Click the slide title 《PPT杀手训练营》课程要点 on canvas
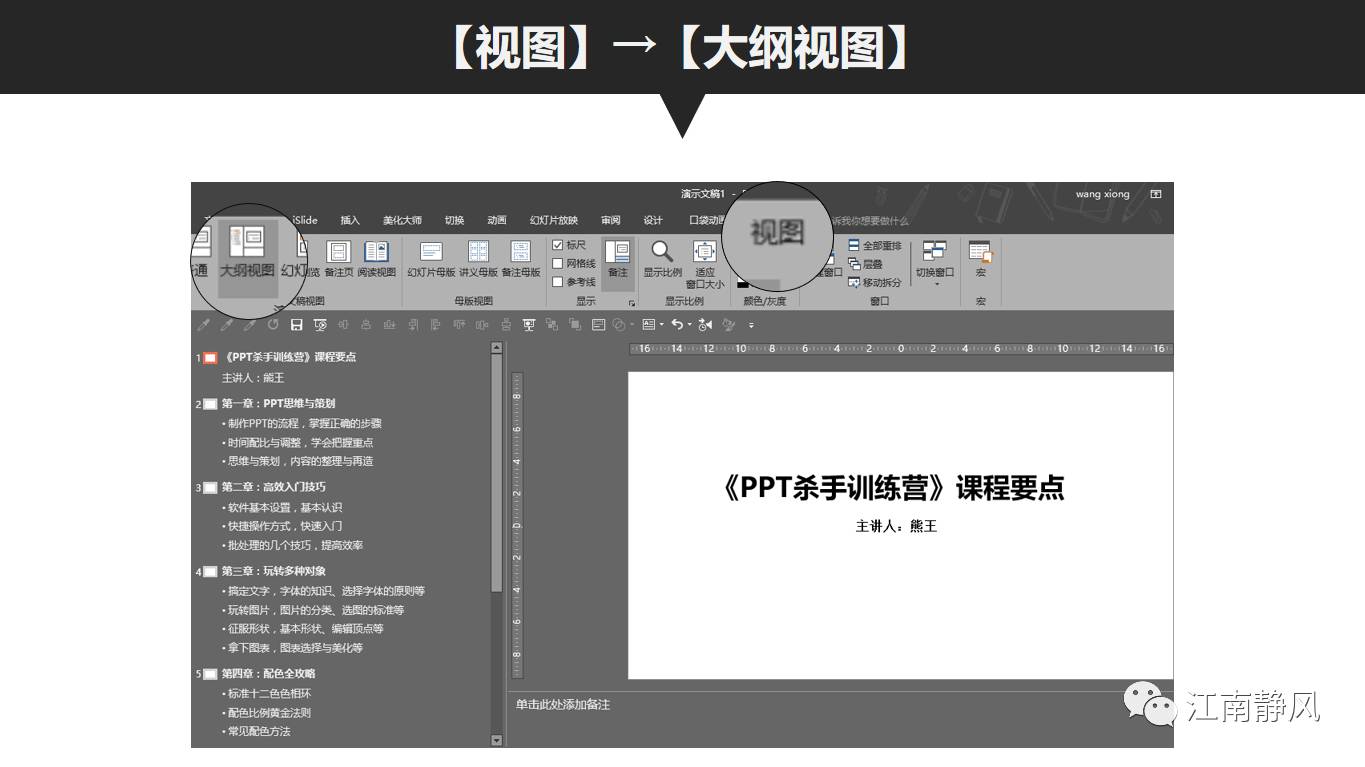The width and height of the screenshot is (1365, 767). point(893,488)
